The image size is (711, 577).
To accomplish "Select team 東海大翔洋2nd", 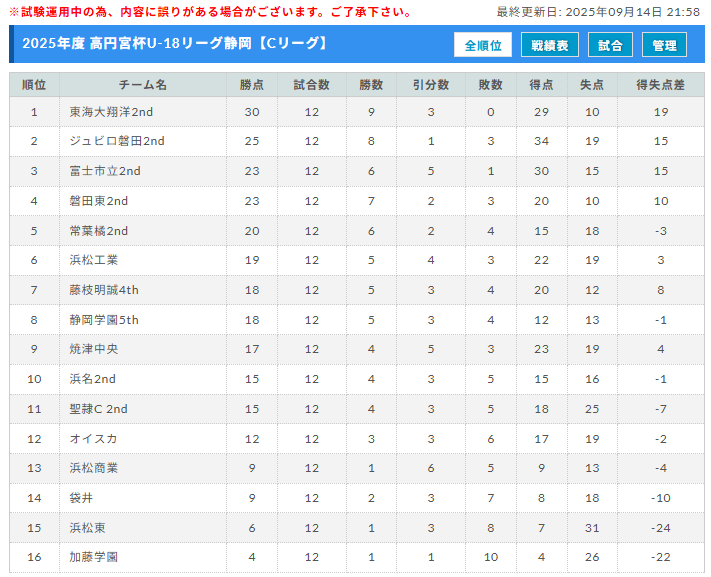I will [111, 112].
